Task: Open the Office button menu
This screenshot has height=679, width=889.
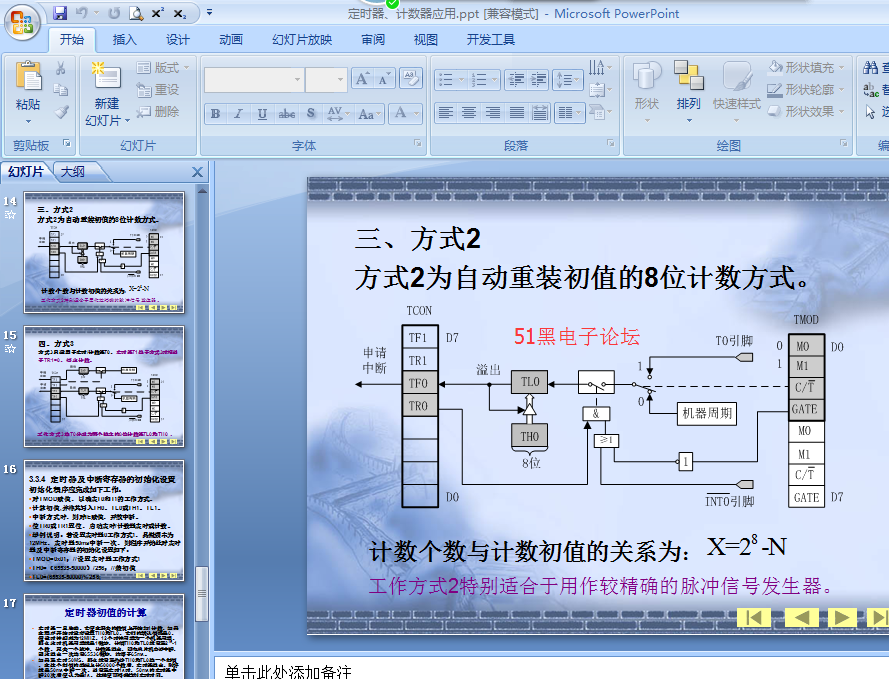Action: click(22, 23)
